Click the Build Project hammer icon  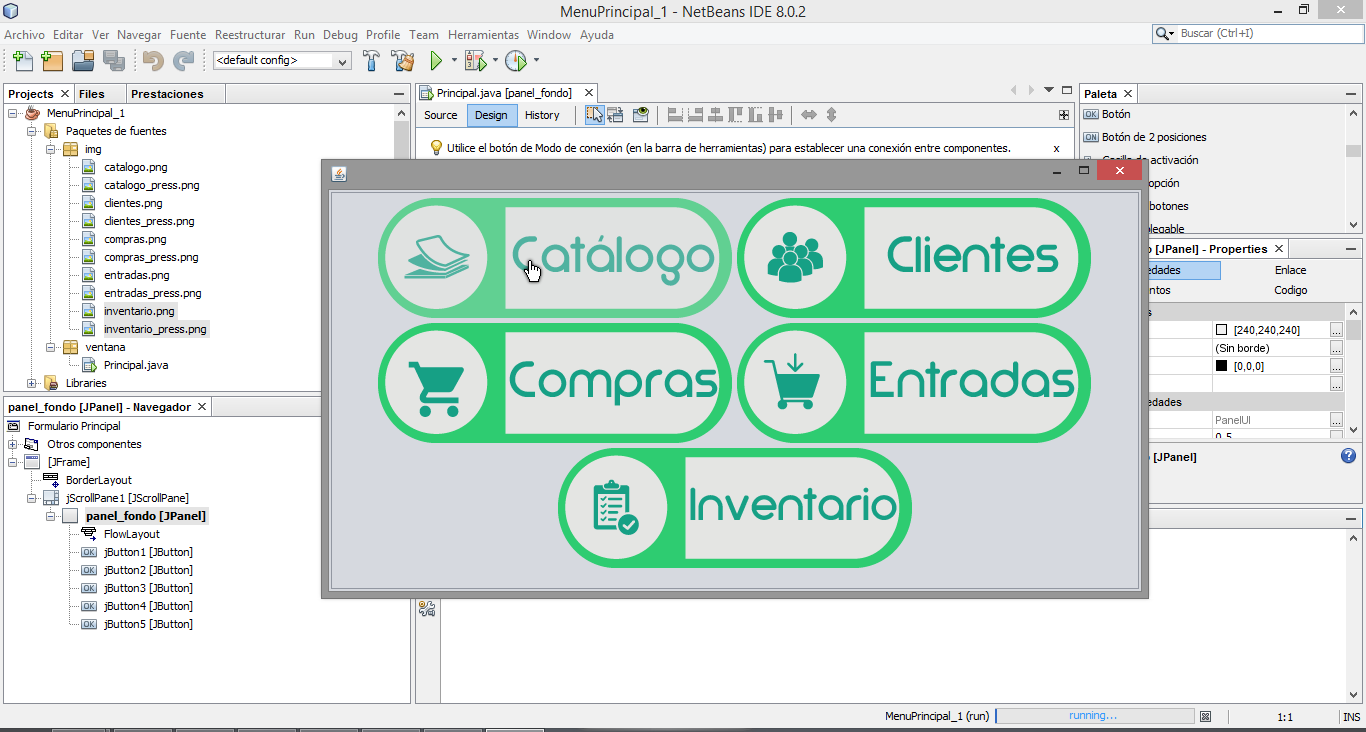click(371, 60)
